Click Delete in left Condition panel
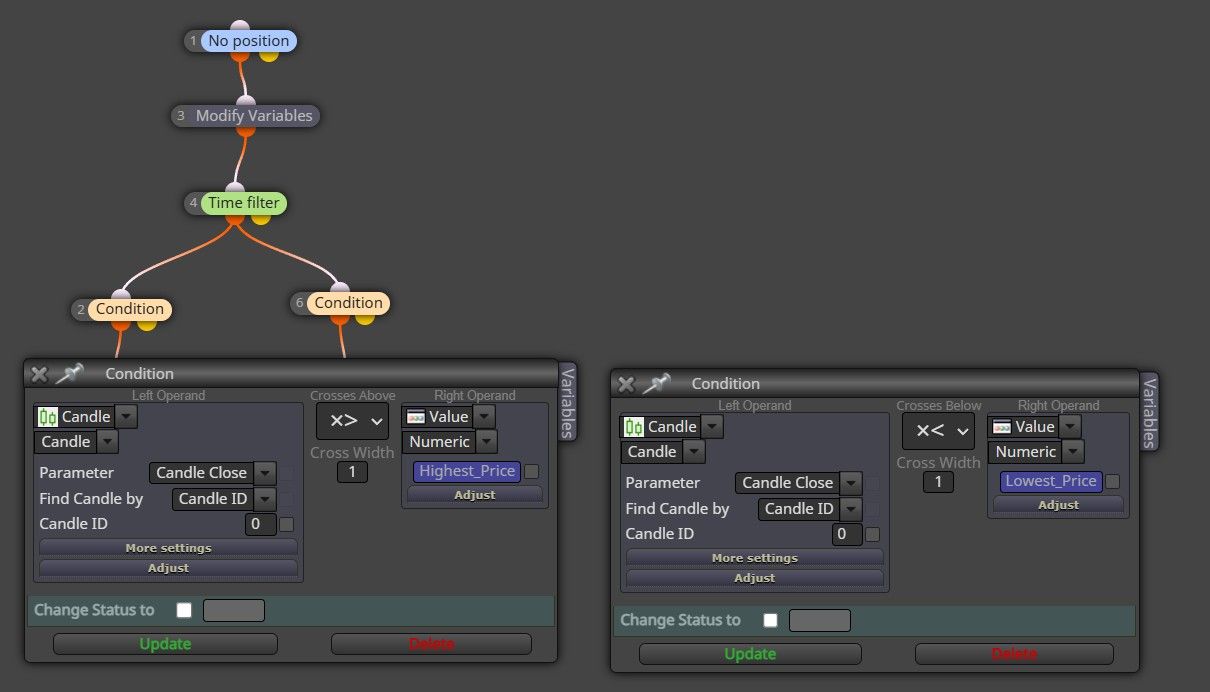 click(431, 644)
